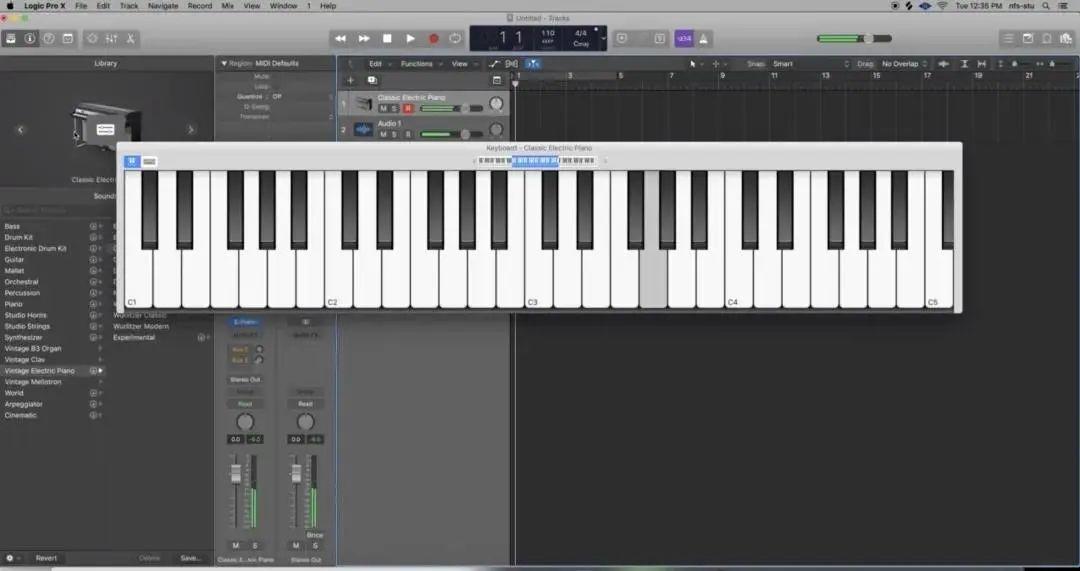This screenshot has height=571, width=1080.
Task: Toggle the Inspector info button
Action: (30, 39)
